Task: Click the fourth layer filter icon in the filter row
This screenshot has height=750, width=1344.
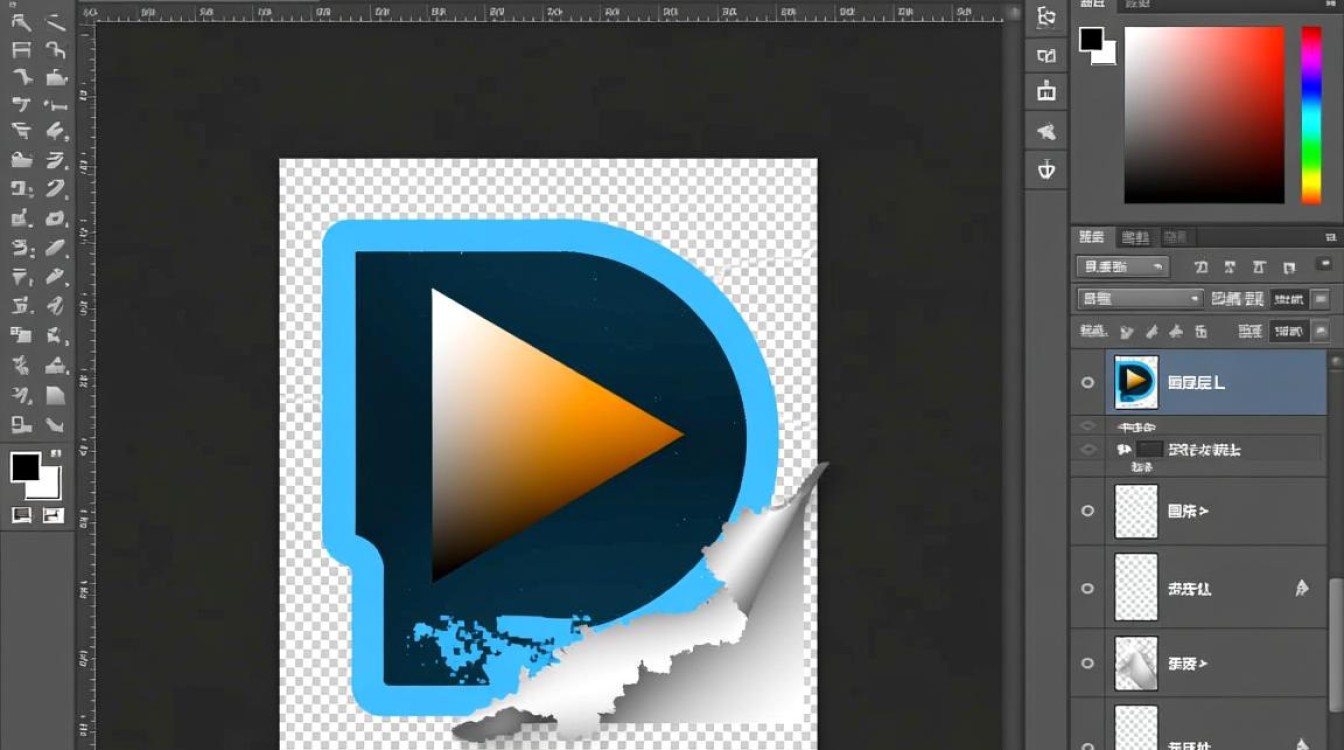Action: [x=1290, y=268]
